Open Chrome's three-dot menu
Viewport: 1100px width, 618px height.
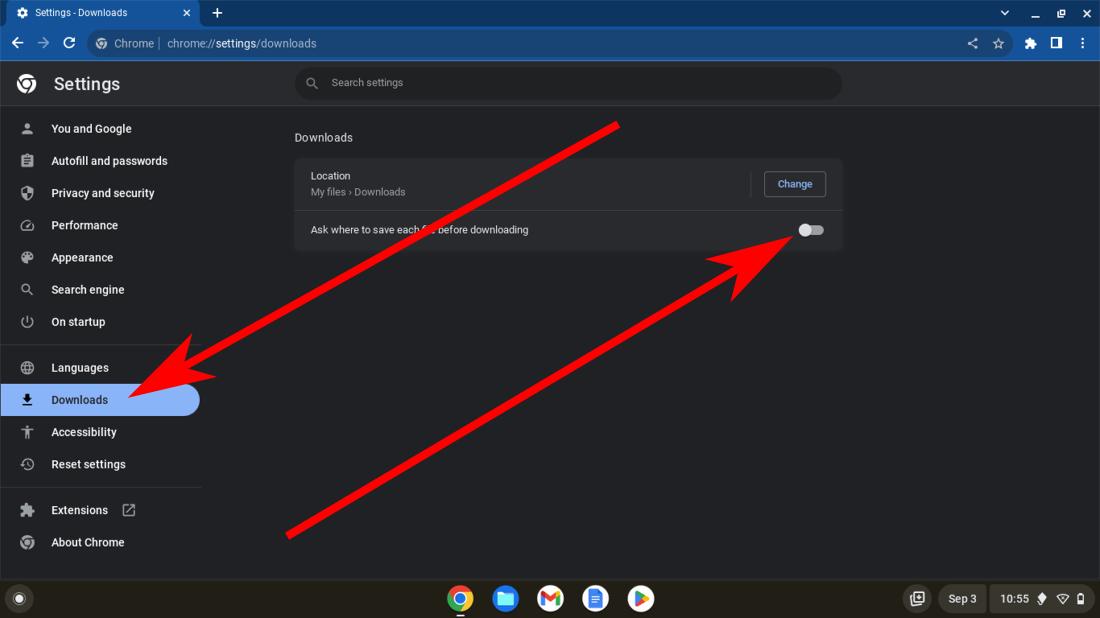click(x=1082, y=43)
